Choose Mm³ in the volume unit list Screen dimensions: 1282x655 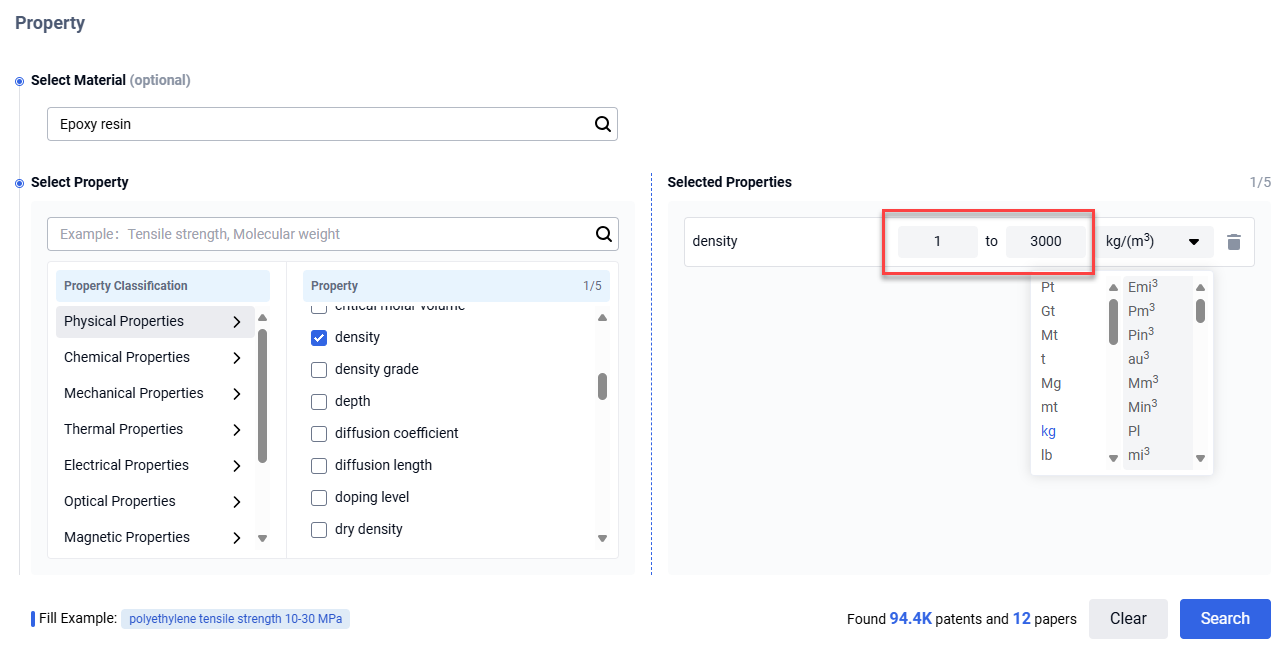[x=1142, y=383]
